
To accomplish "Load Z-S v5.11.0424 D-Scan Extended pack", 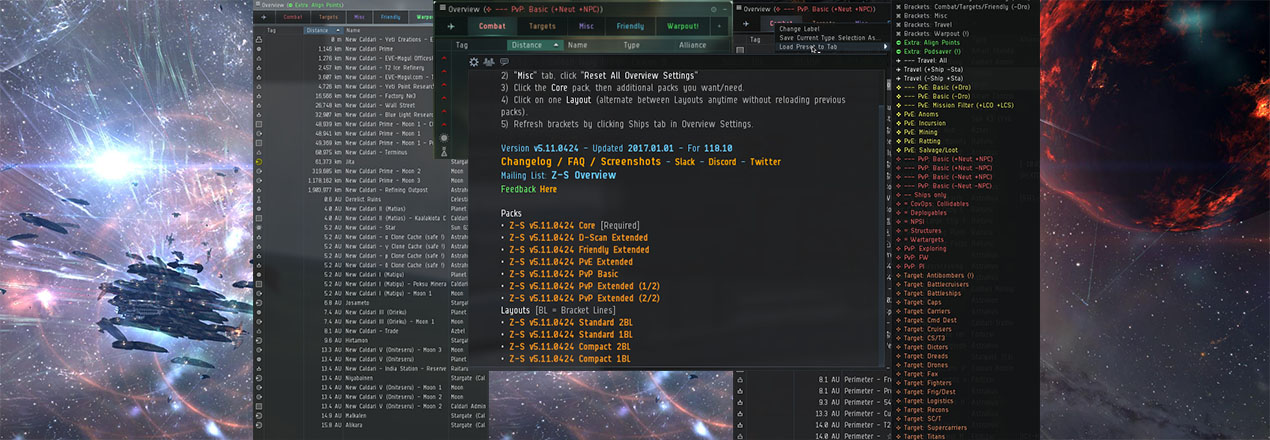I will point(578,238).
